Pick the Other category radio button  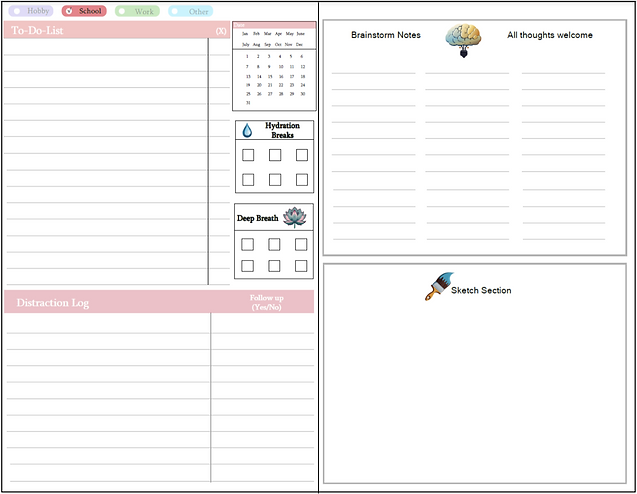point(175,11)
